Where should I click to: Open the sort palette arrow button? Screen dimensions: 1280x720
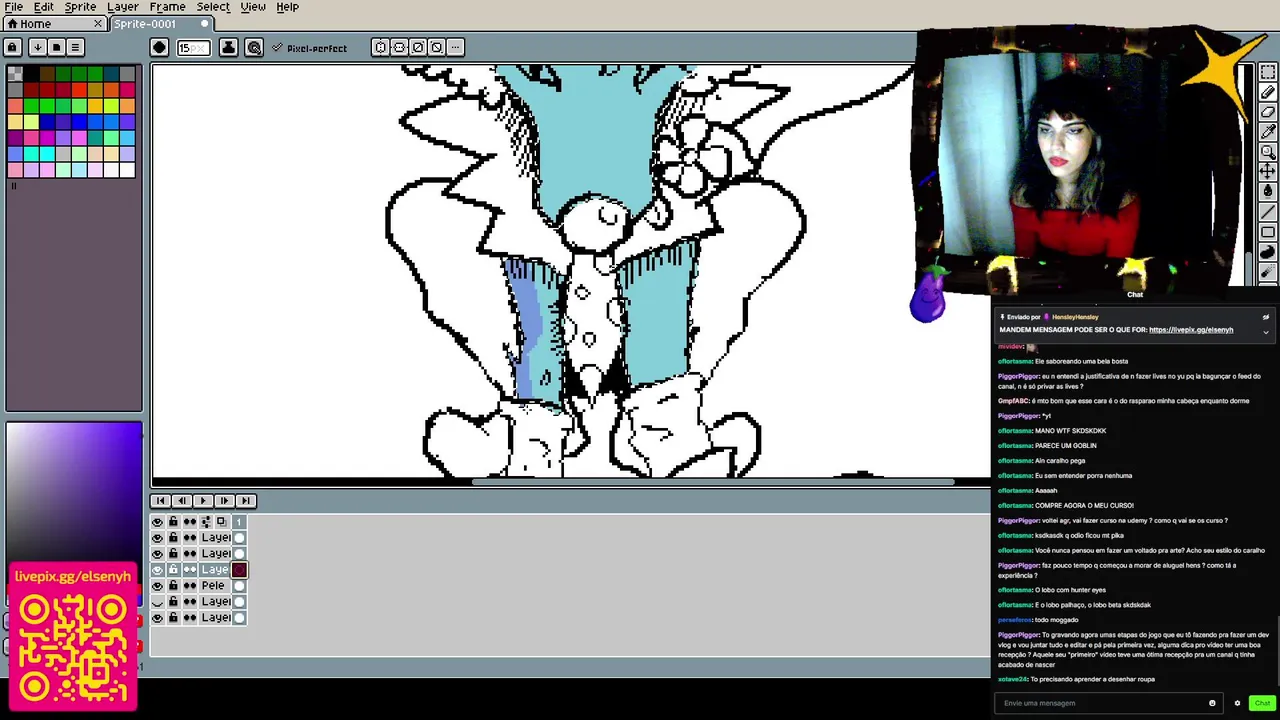click(37, 47)
